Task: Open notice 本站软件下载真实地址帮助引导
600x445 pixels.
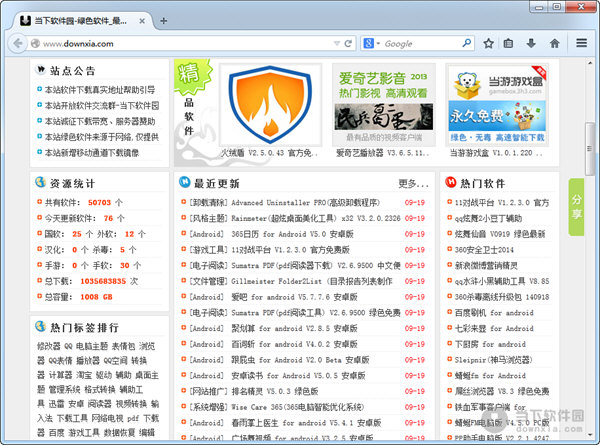Action: coord(100,90)
